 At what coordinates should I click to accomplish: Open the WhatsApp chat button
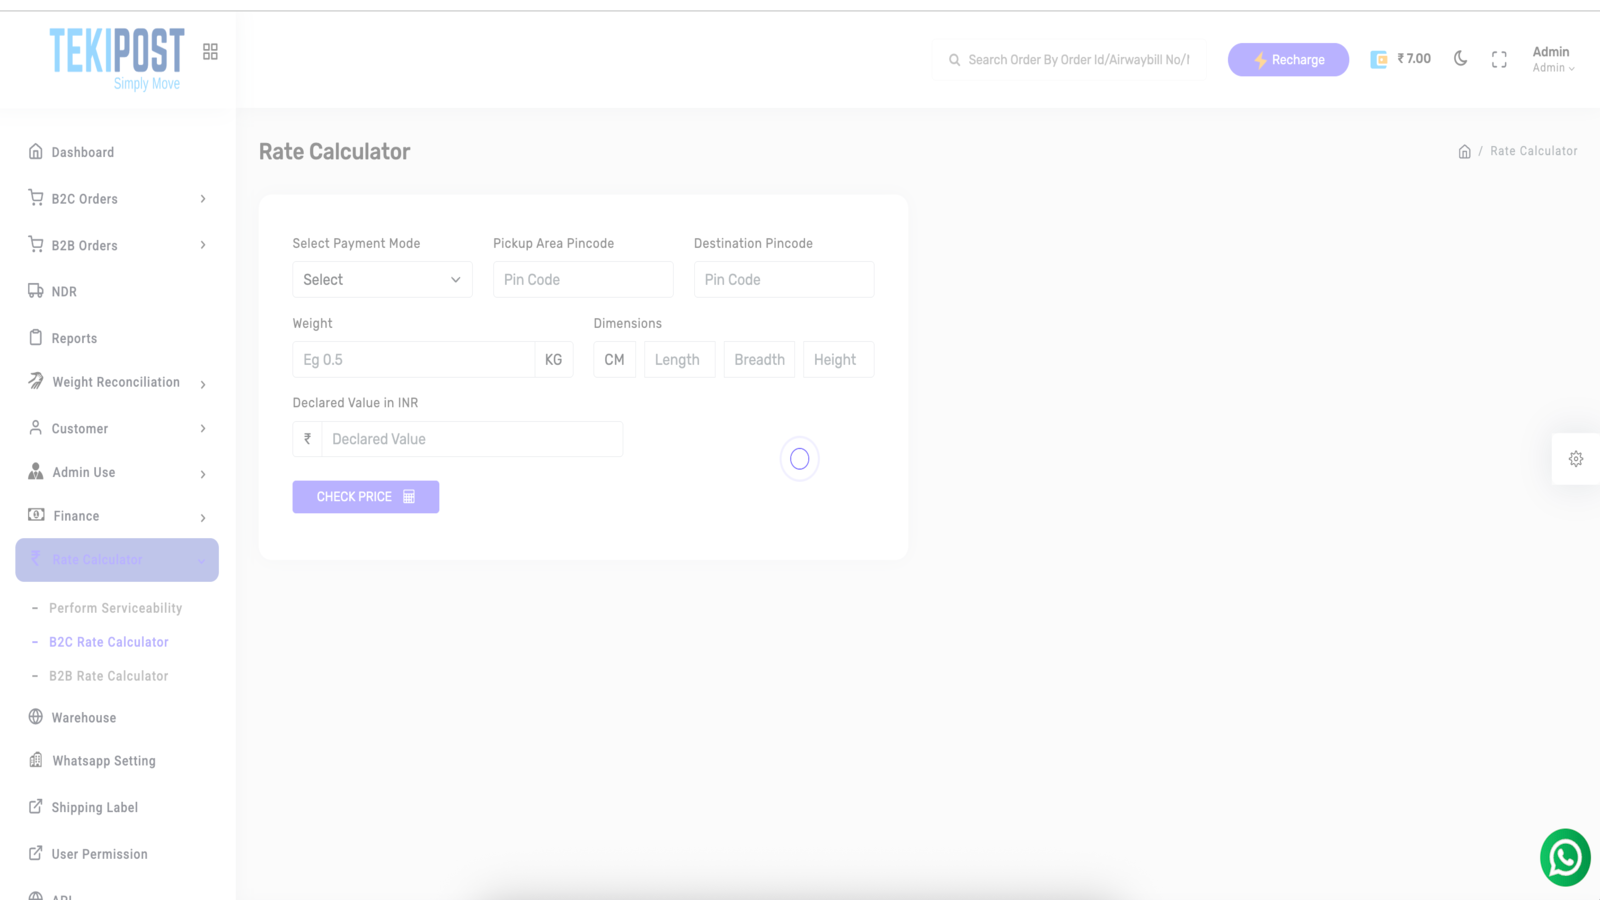(1564, 857)
